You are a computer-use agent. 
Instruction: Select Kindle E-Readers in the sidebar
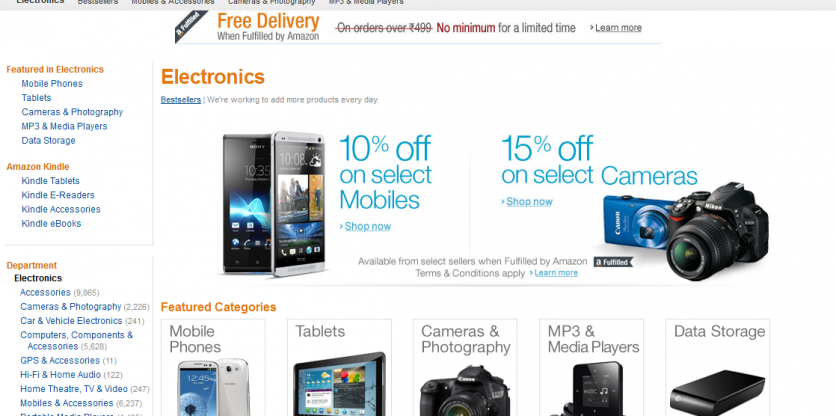tap(58, 195)
